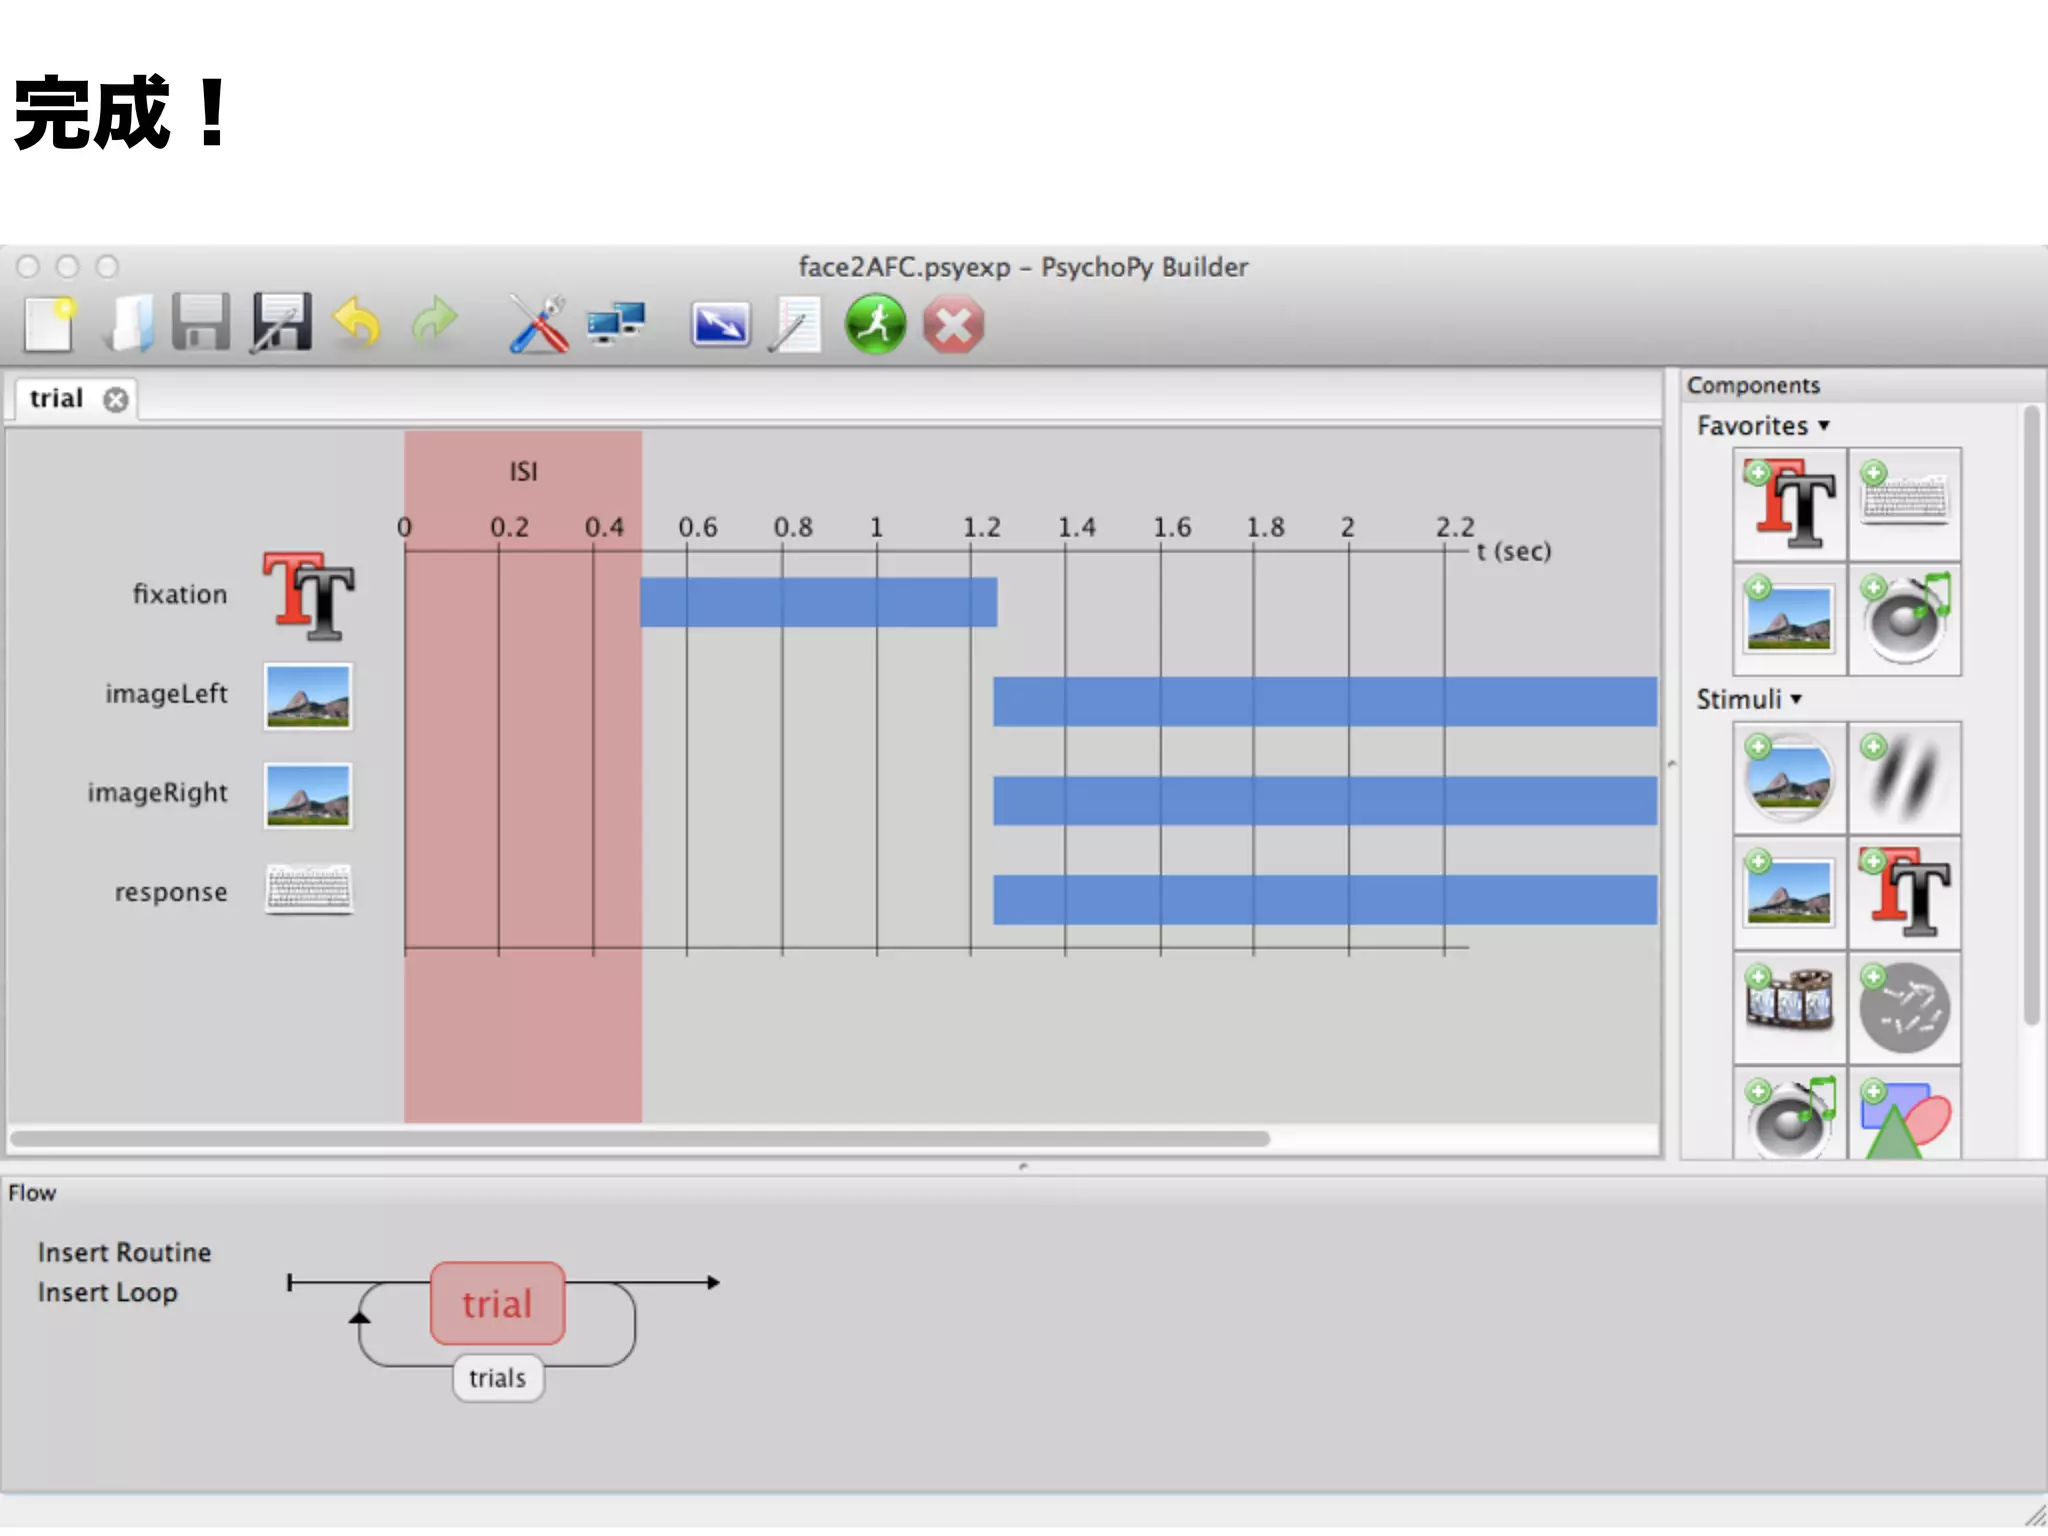Click the fixation timeline bar
Screen dimensions: 2048x1536
click(x=818, y=602)
